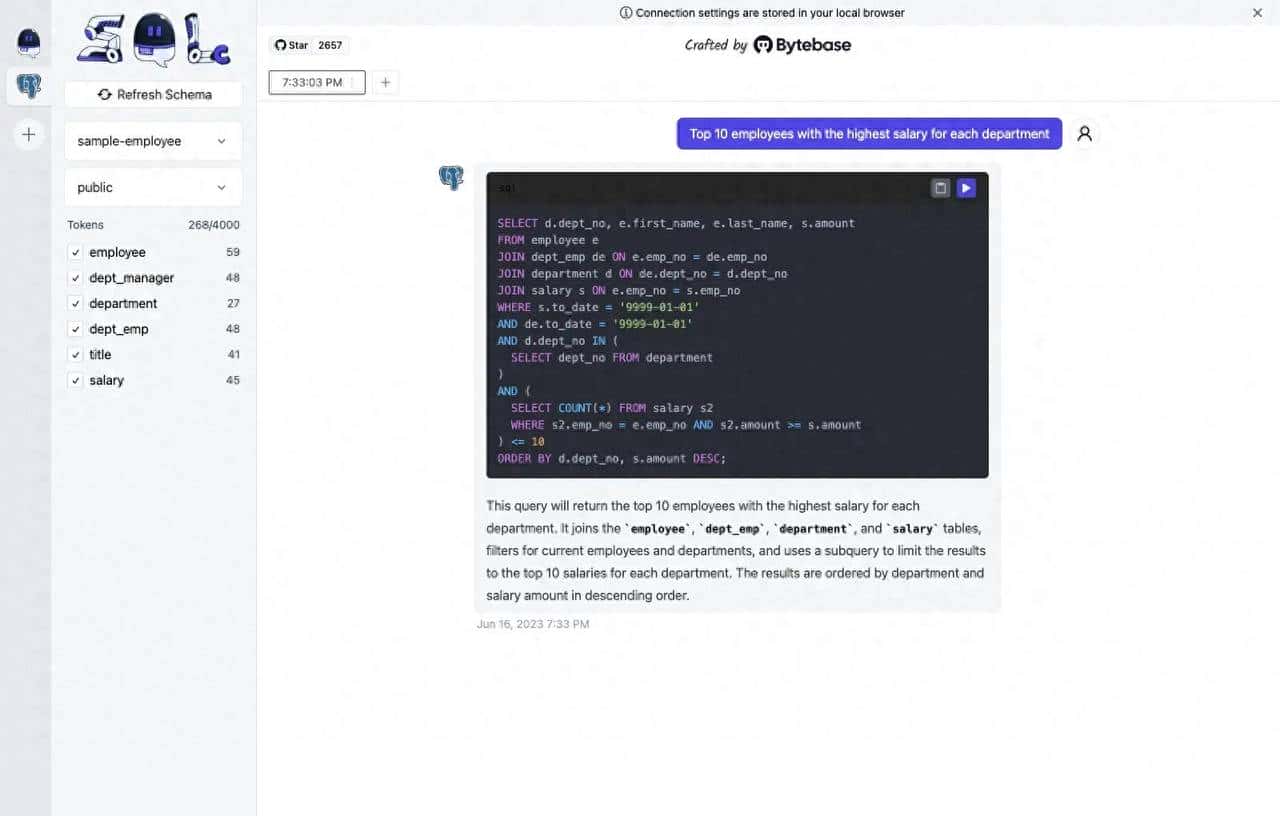Click the token count 59 for employee

[233, 253]
